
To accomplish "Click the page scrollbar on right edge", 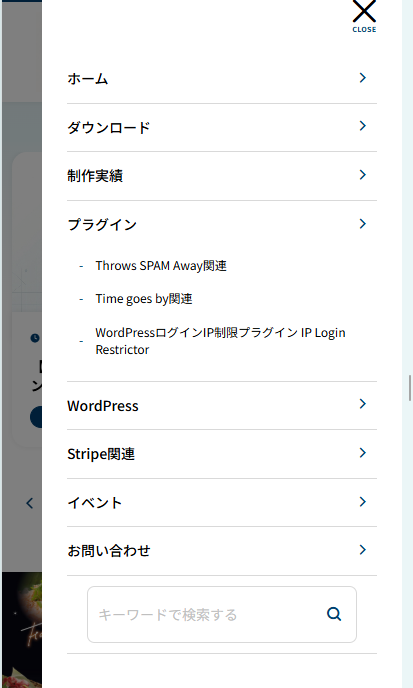I will point(410,388).
